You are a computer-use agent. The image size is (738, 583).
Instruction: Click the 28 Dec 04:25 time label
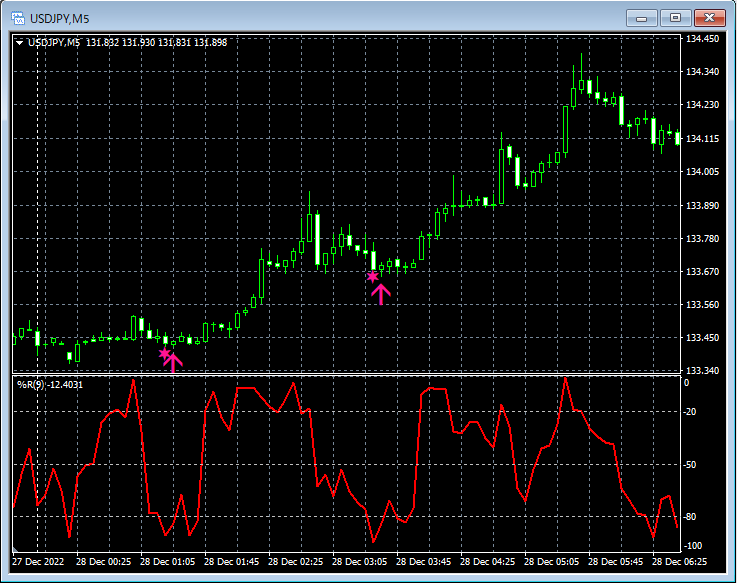488,561
